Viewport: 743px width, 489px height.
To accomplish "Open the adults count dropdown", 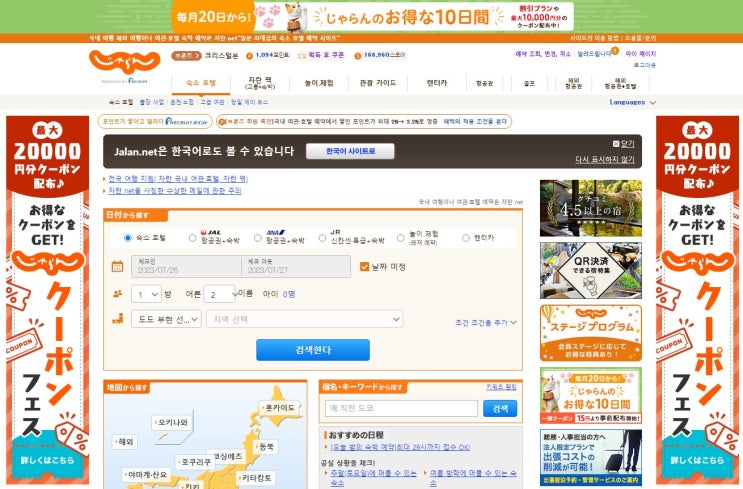I will coord(220,294).
